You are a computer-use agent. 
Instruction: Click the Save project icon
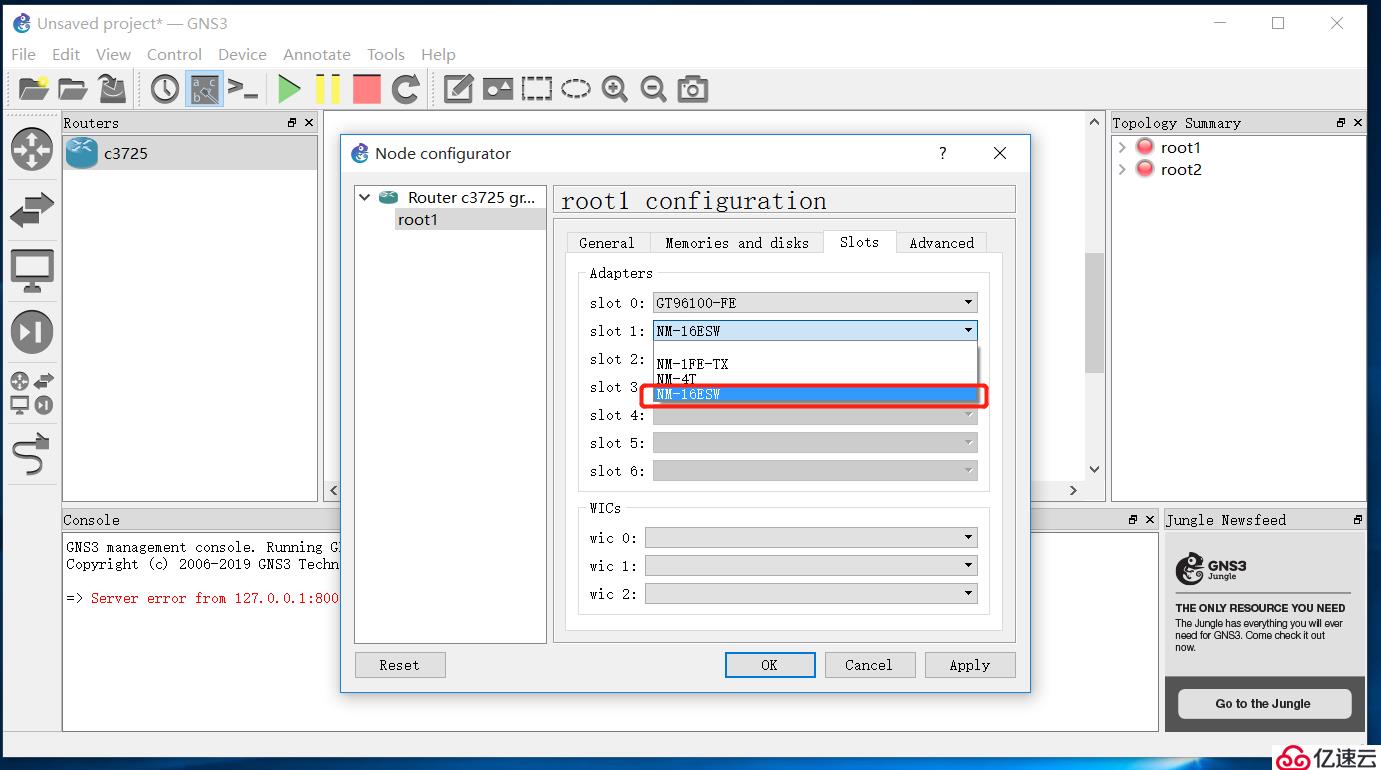coord(112,89)
